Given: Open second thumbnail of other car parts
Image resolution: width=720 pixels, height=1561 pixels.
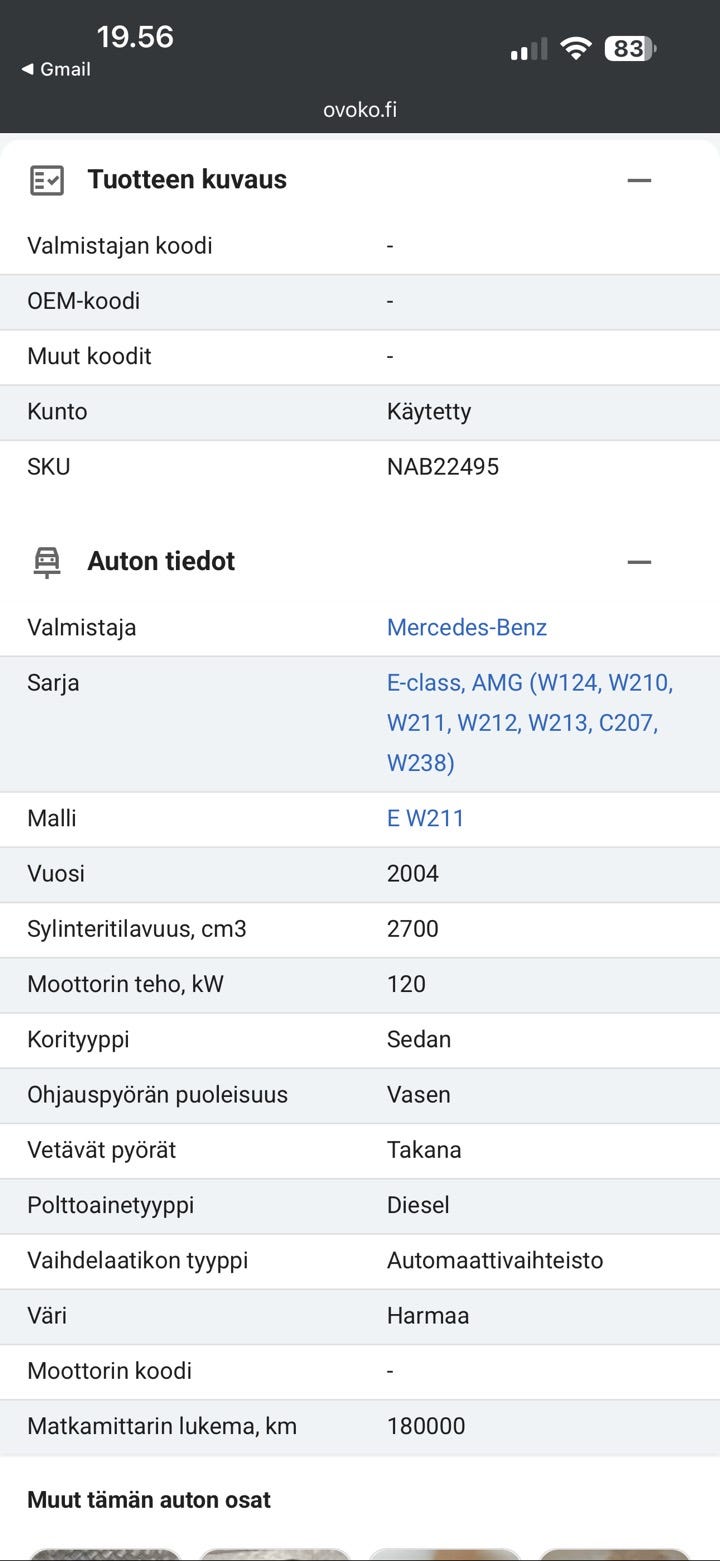Looking at the screenshot, I should (x=275, y=1553).
